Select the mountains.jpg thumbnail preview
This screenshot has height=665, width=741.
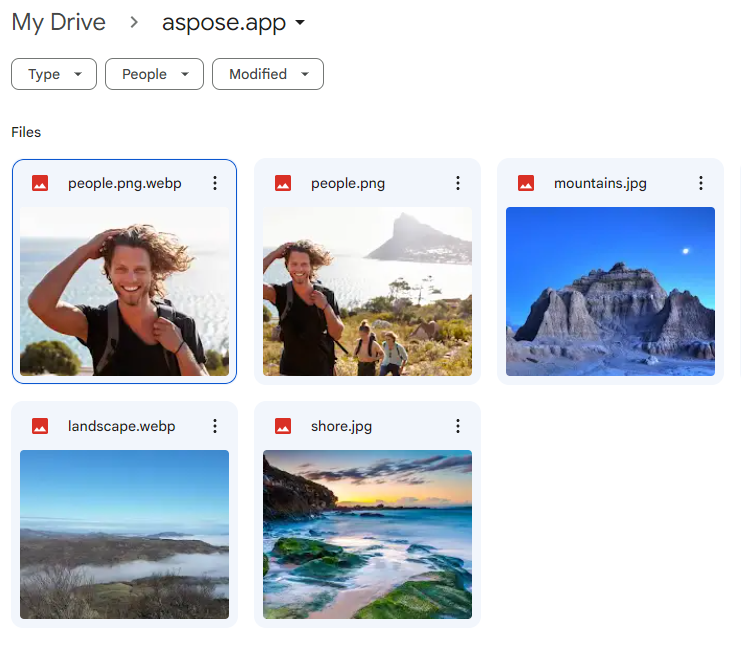click(610, 291)
